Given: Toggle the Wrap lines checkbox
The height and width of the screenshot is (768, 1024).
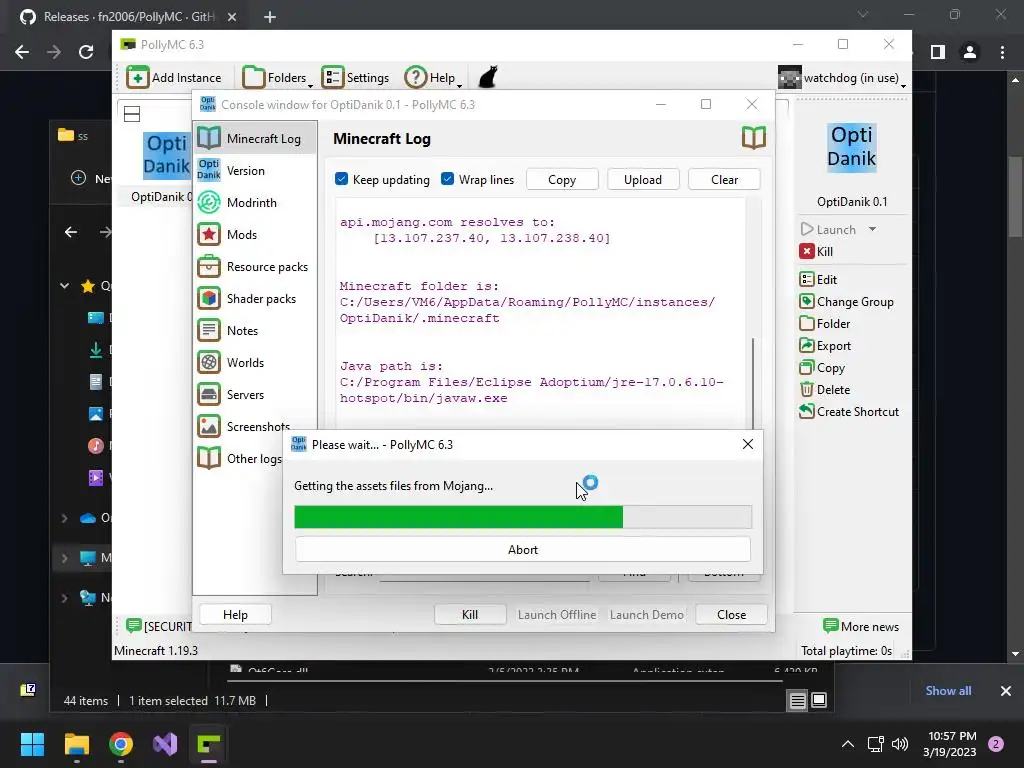Looking at the screenshot, I should [447, 179].
